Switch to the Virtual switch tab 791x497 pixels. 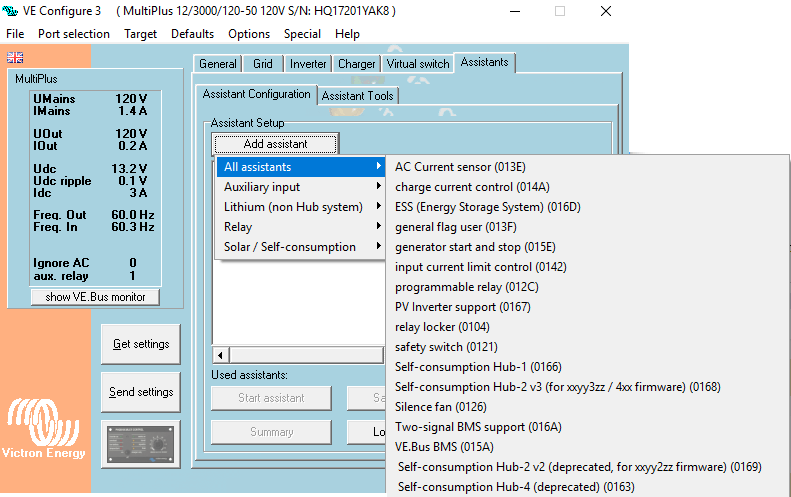pos(418,64)
